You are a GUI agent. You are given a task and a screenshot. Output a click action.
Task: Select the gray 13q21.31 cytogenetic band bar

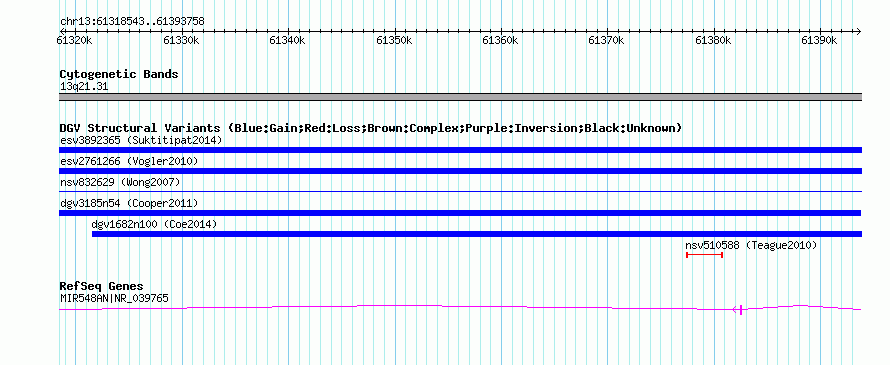460,97
